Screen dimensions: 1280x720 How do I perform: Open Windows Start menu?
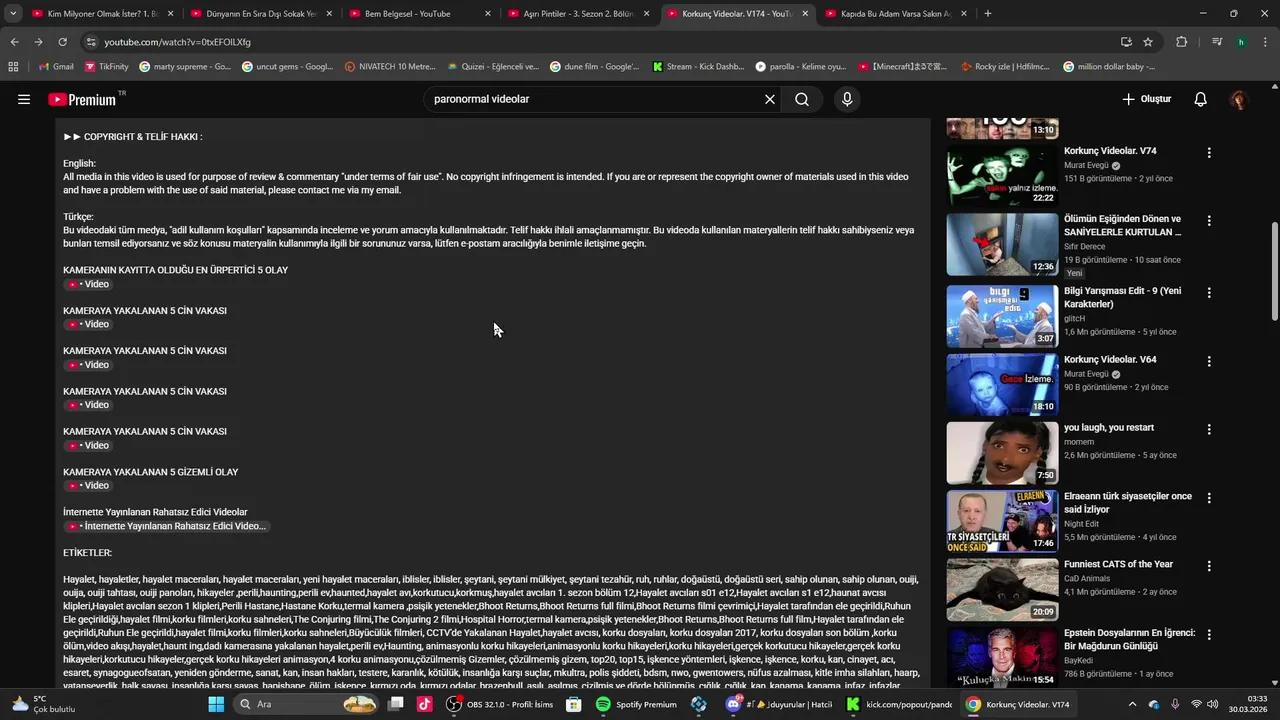216,704
